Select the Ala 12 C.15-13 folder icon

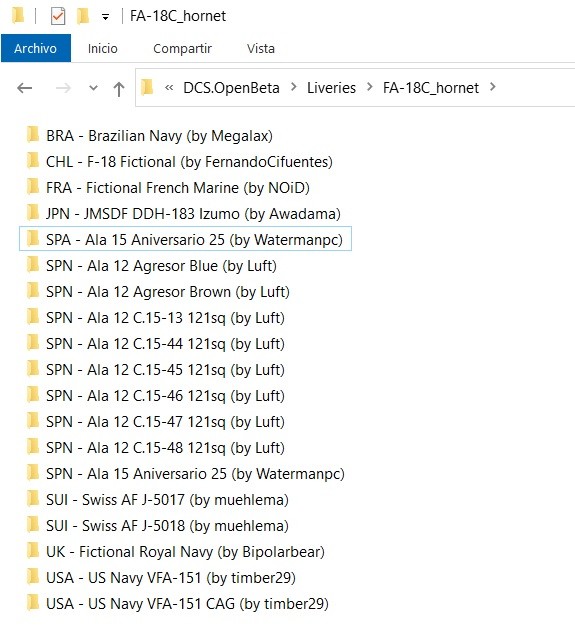[33, 316]
